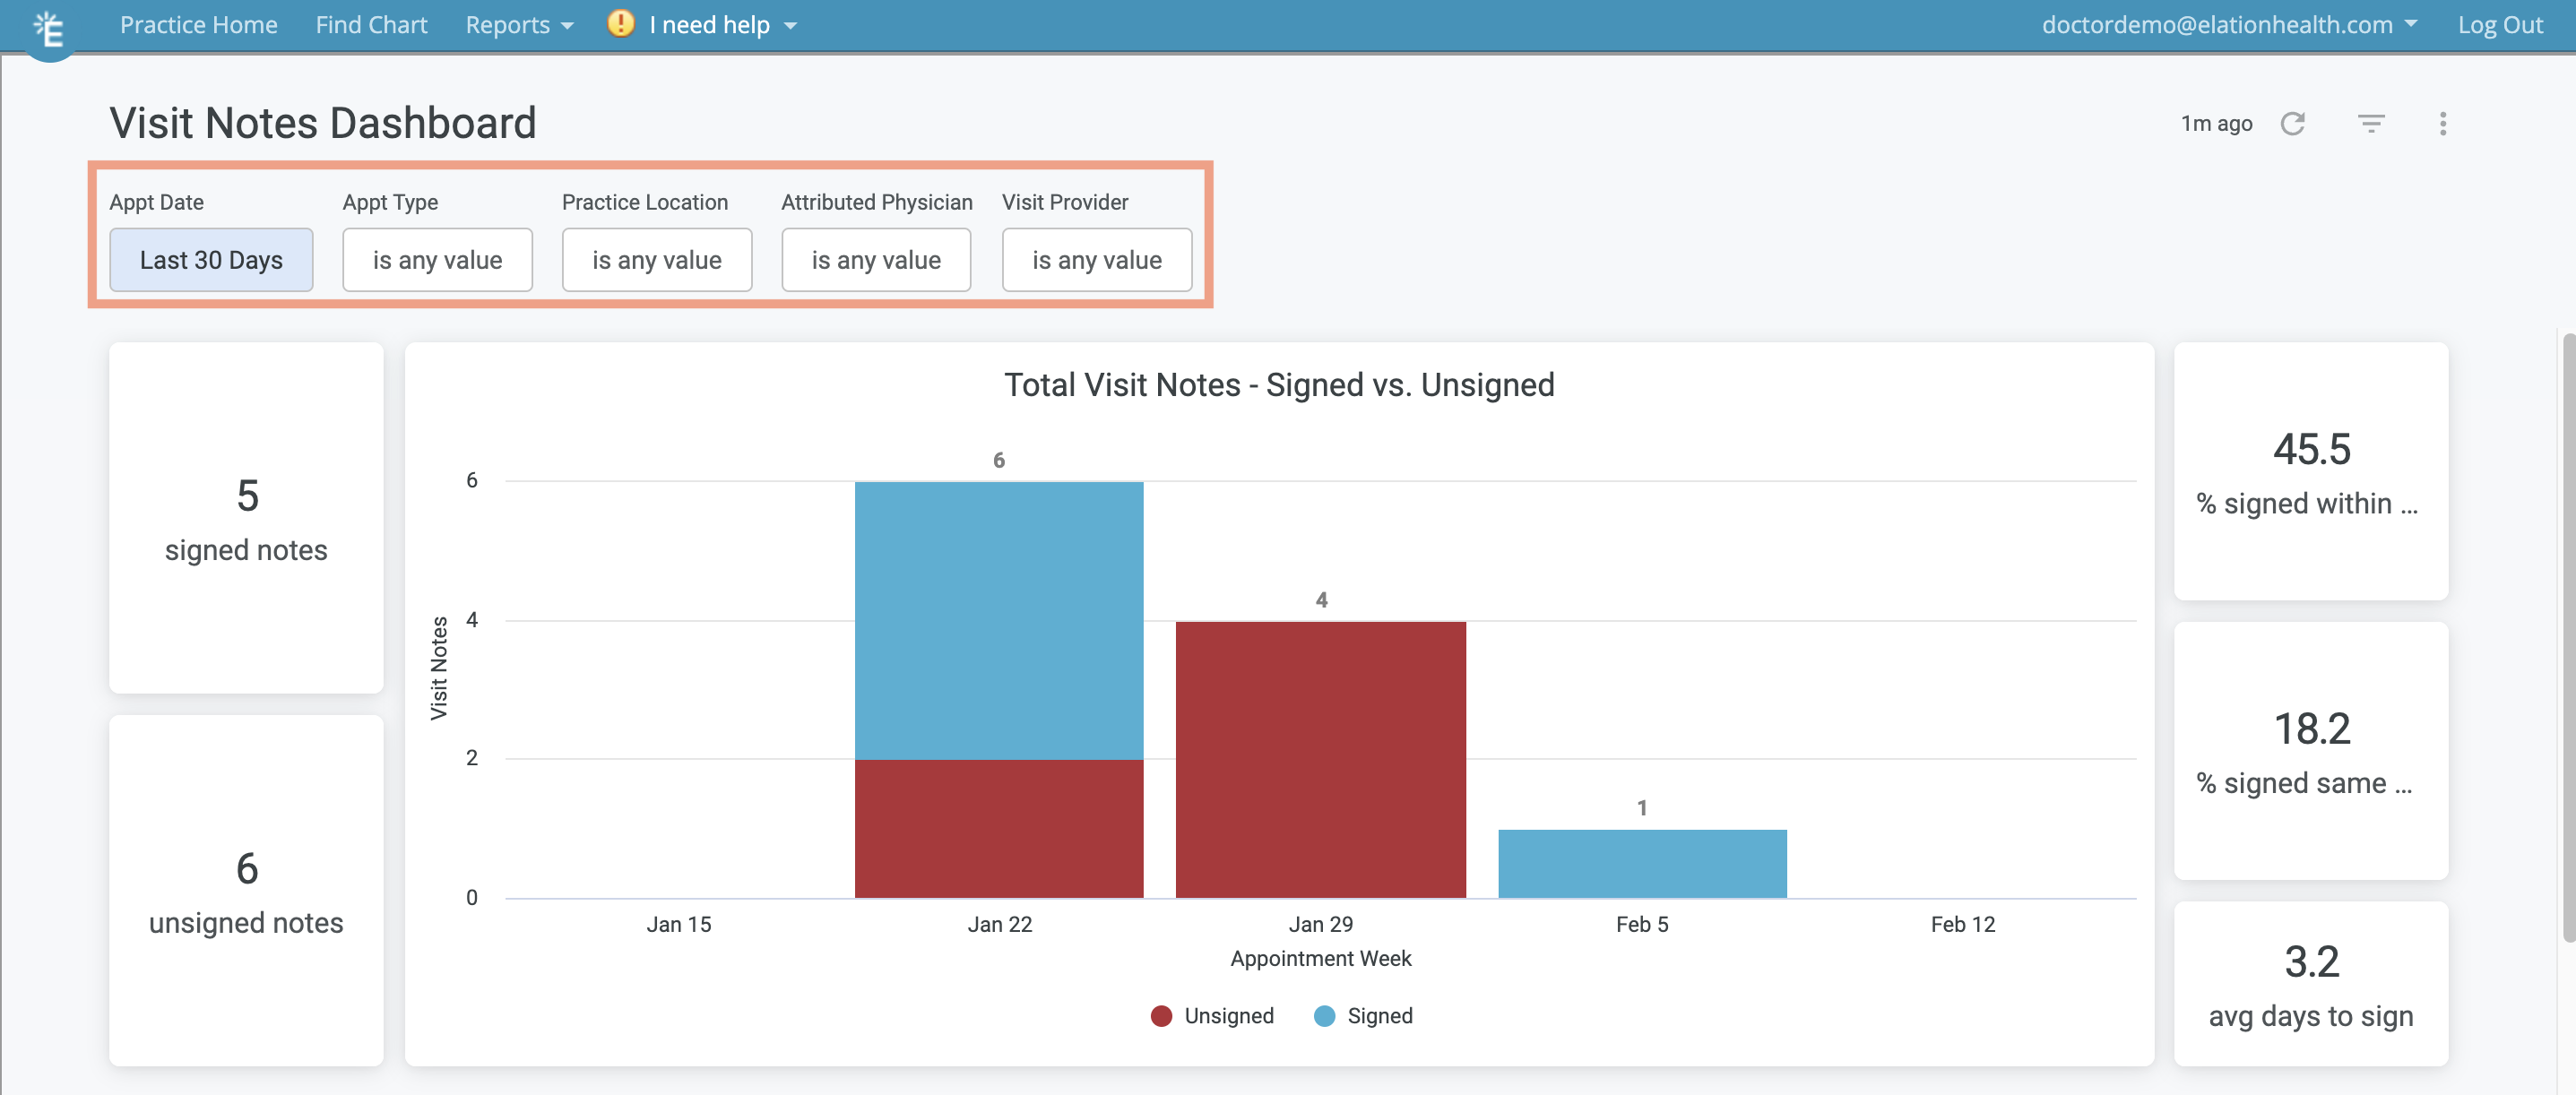Click the blue Signed legend color swatch
Viewport: 2576px width, 1095px height.
coord(1323,1016)
